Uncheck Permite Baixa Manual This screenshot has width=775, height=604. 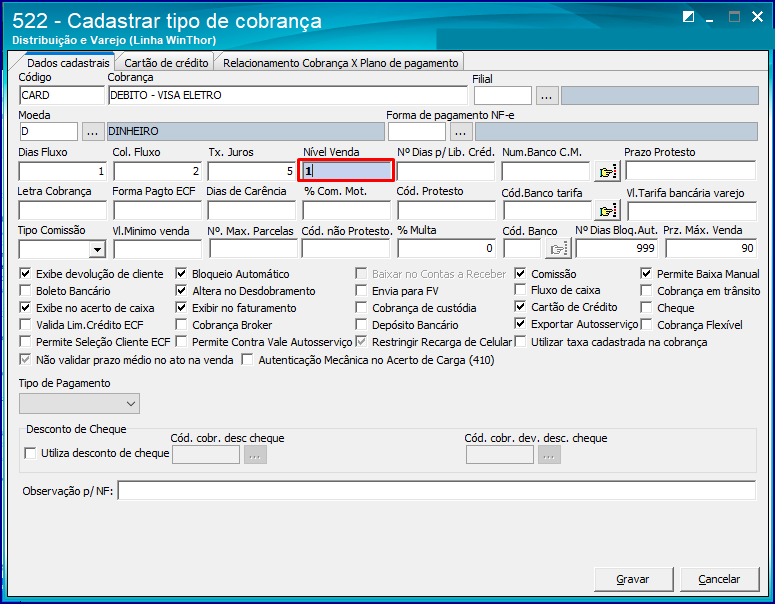[x=646, y=273]
